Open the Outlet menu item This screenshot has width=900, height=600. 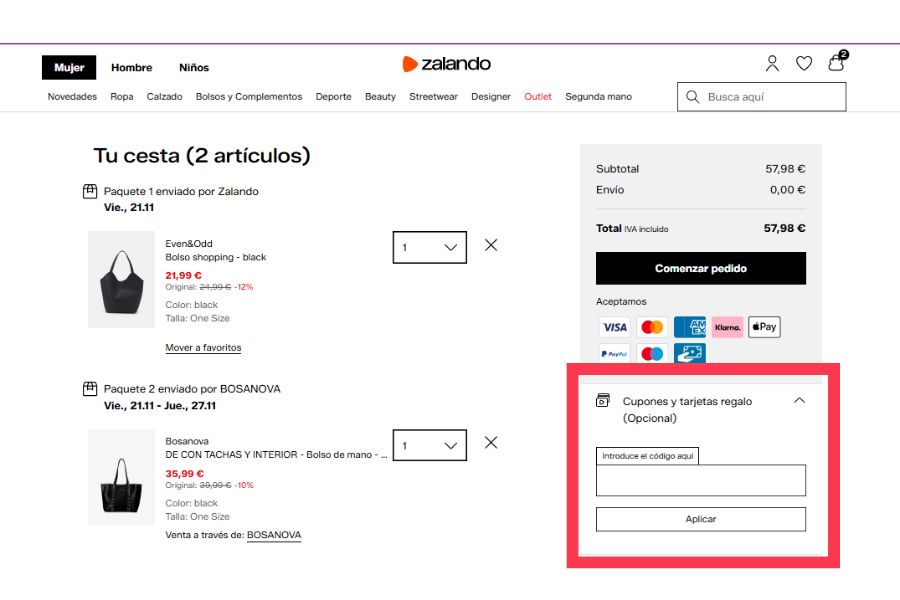538,97
